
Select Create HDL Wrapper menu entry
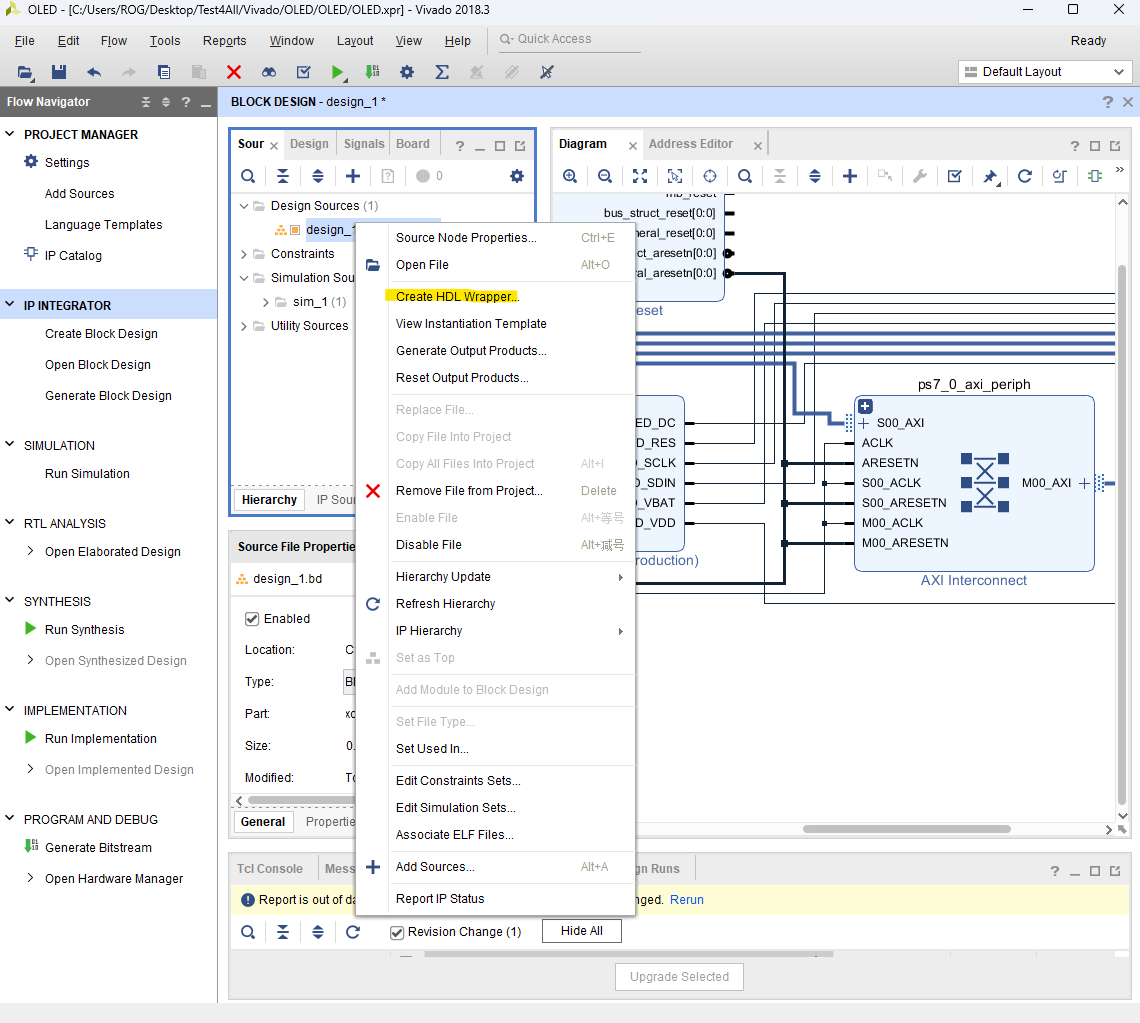457,297
